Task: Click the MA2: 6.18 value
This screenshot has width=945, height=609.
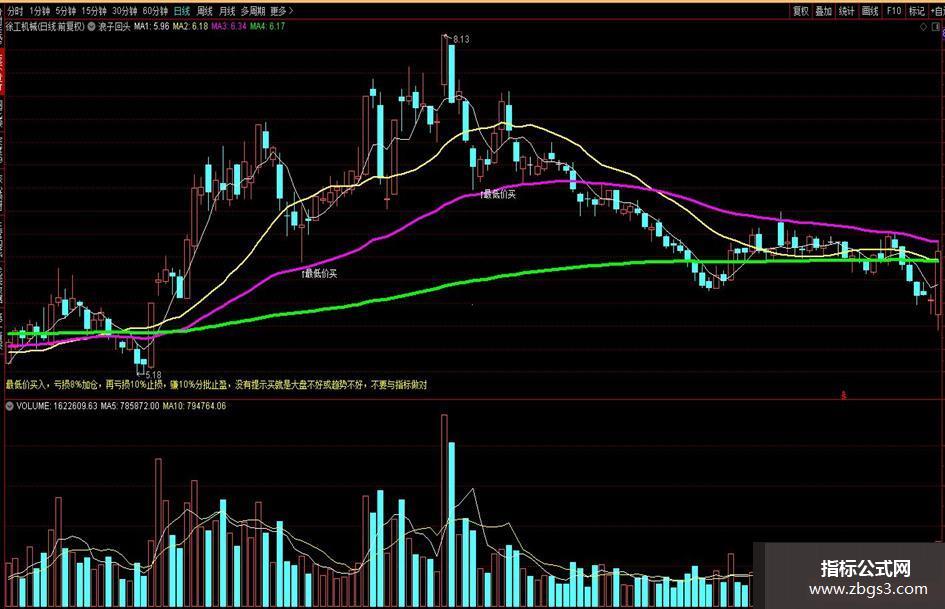Action: pos(190,27)
